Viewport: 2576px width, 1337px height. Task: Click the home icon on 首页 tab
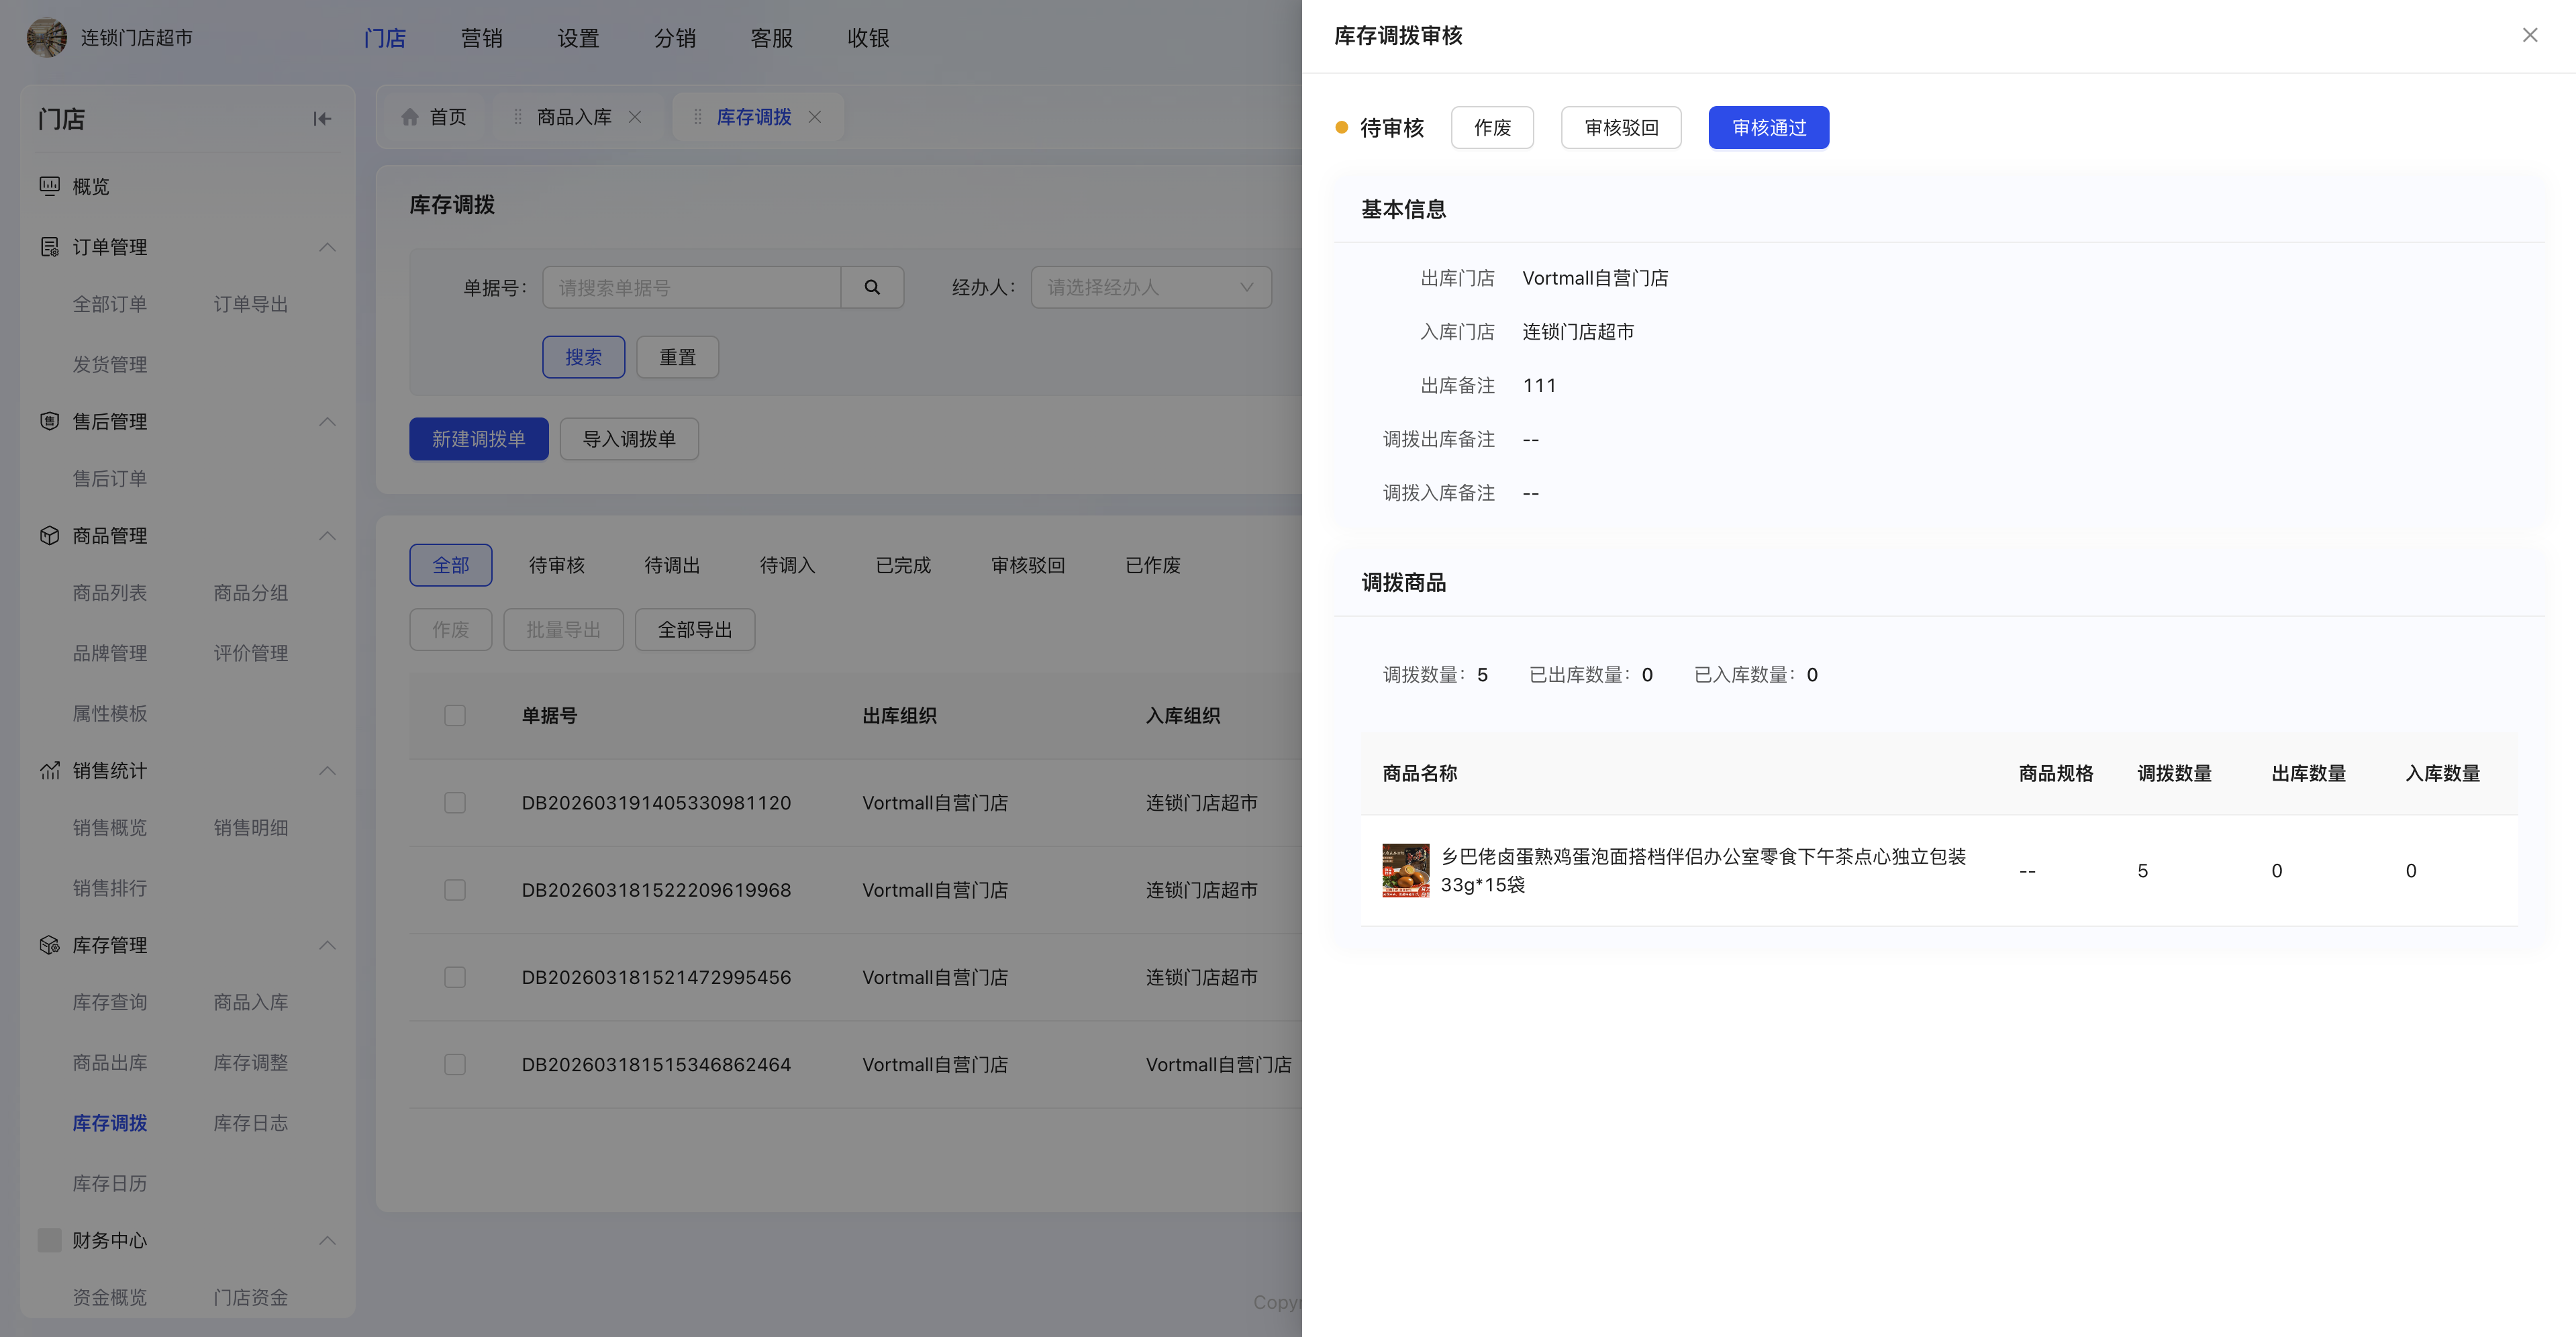[x=410, y=117]
